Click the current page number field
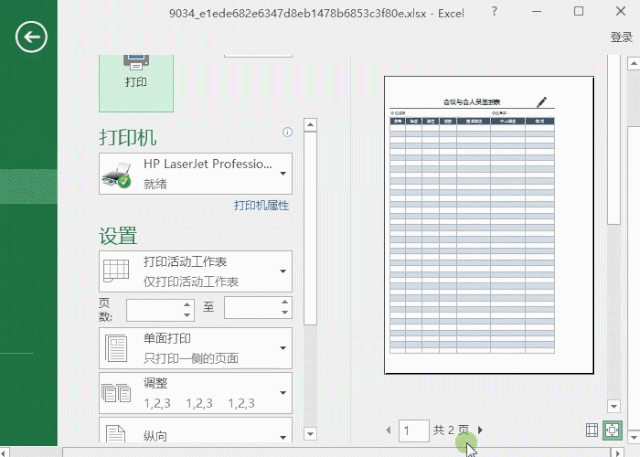 click(x=414, y=430)
